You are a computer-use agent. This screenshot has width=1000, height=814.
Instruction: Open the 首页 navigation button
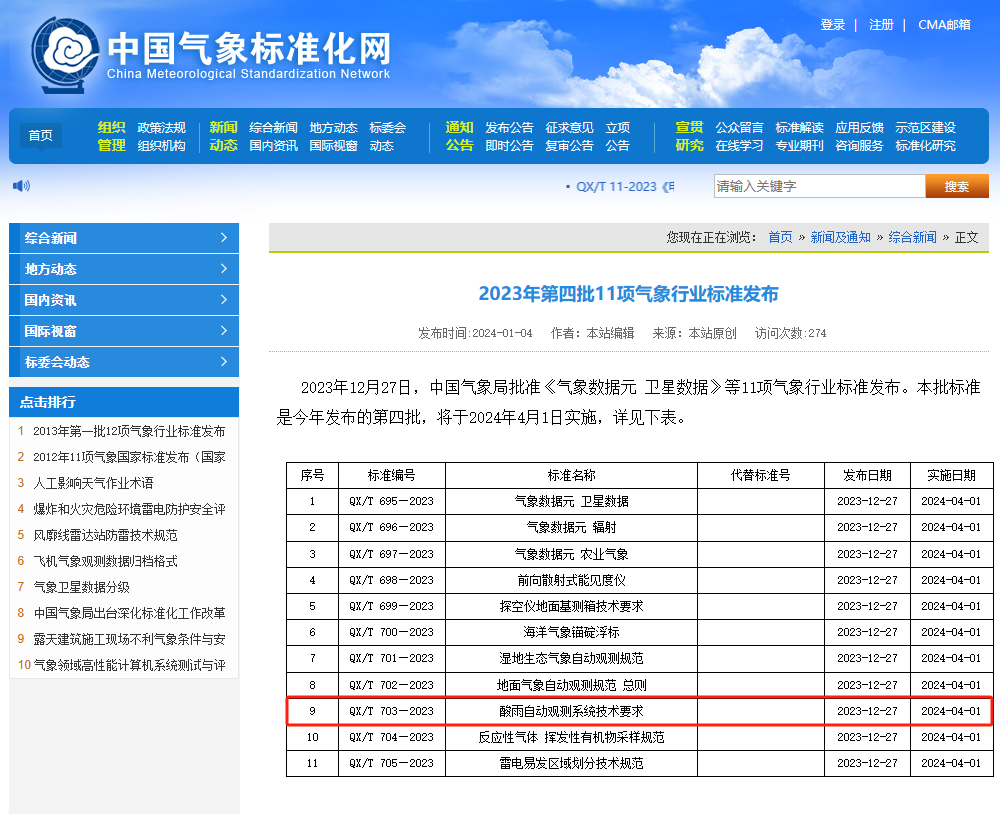point(41,136)
